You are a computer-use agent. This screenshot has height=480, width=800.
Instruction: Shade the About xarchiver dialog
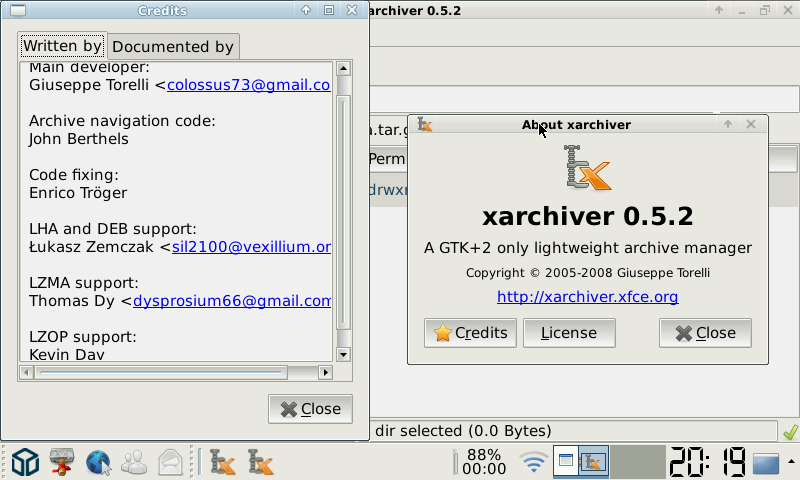(x=728, y=124)
